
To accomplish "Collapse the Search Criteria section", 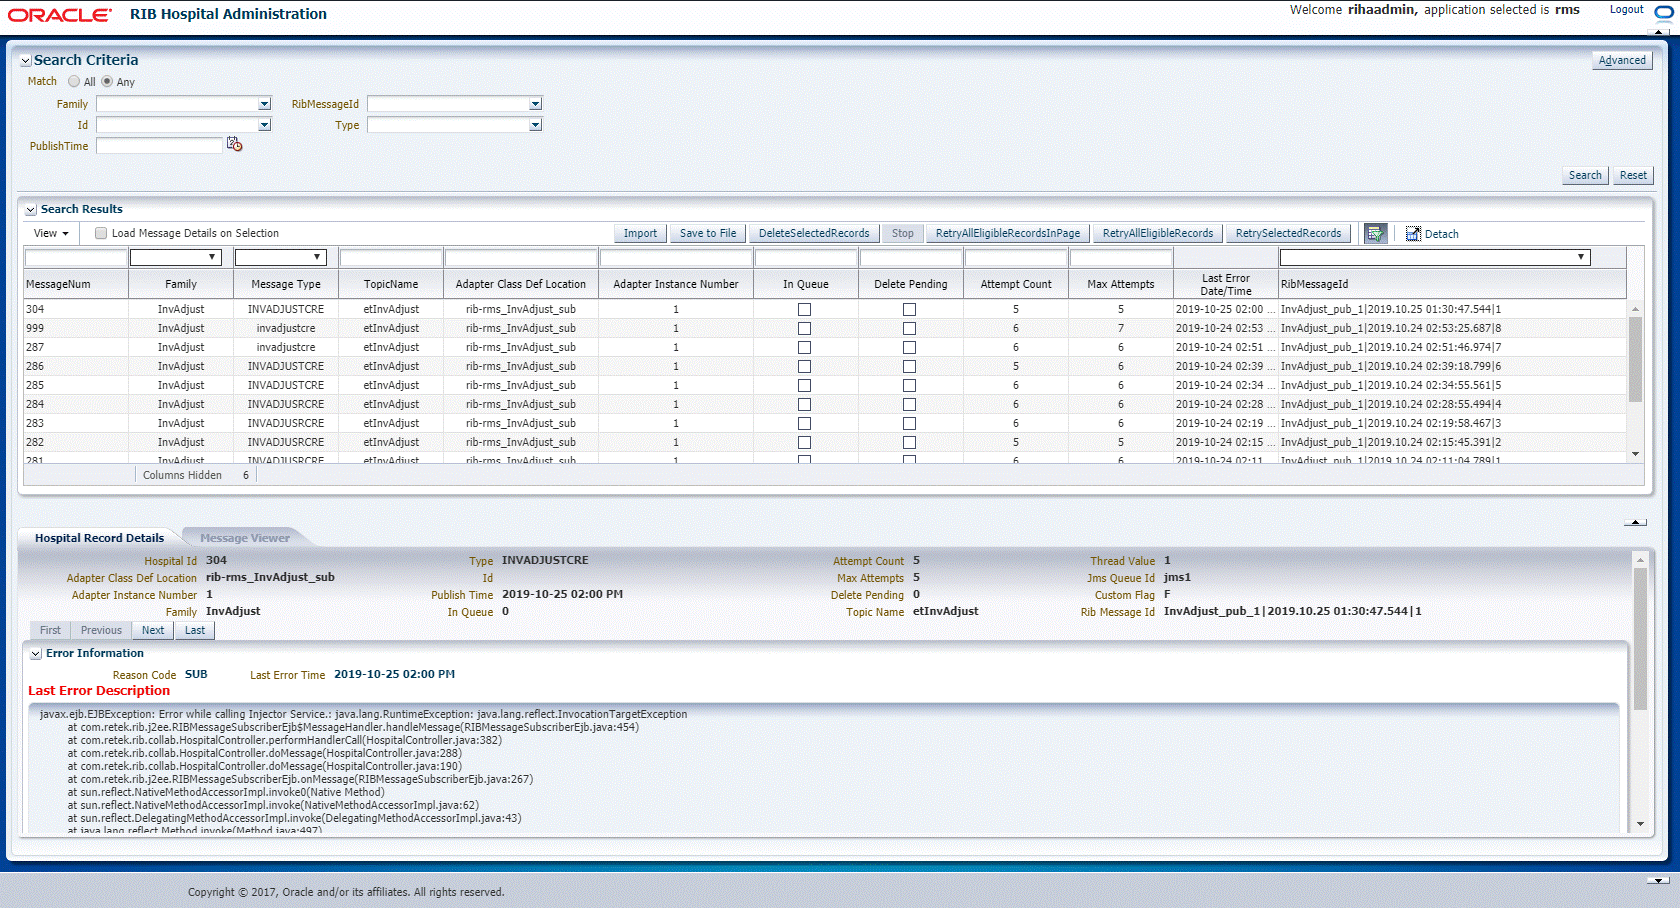I will click(26, 61).
